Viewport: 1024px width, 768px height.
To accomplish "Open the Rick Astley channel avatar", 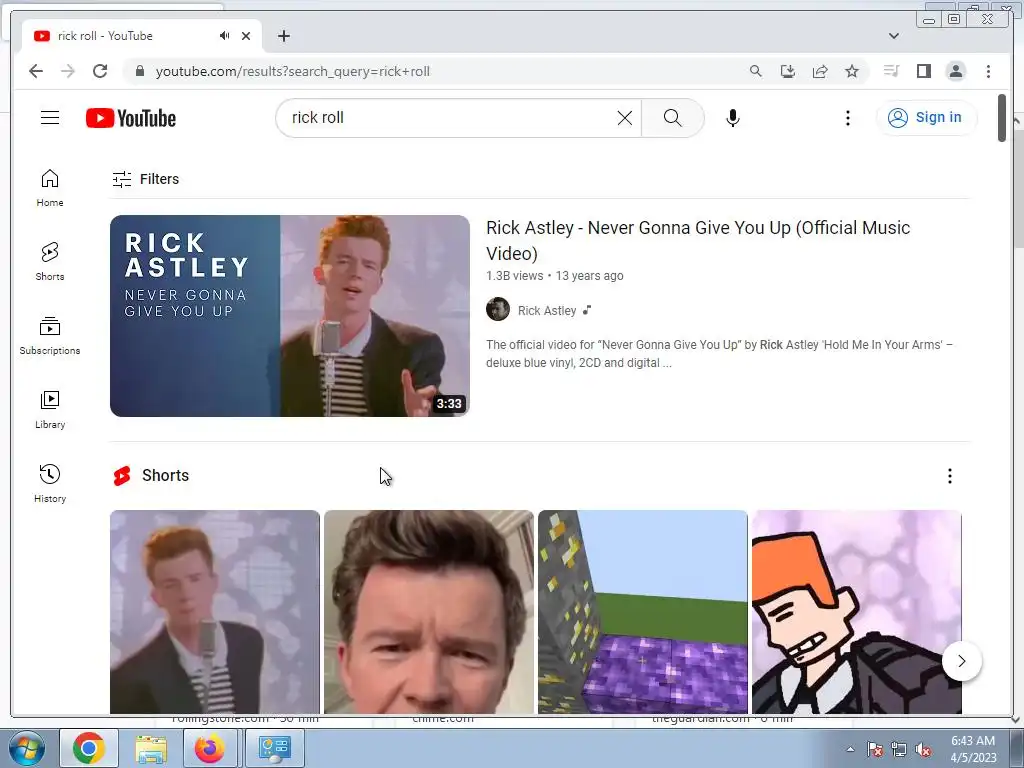I will pyautogui.click(x=498, y=310).
